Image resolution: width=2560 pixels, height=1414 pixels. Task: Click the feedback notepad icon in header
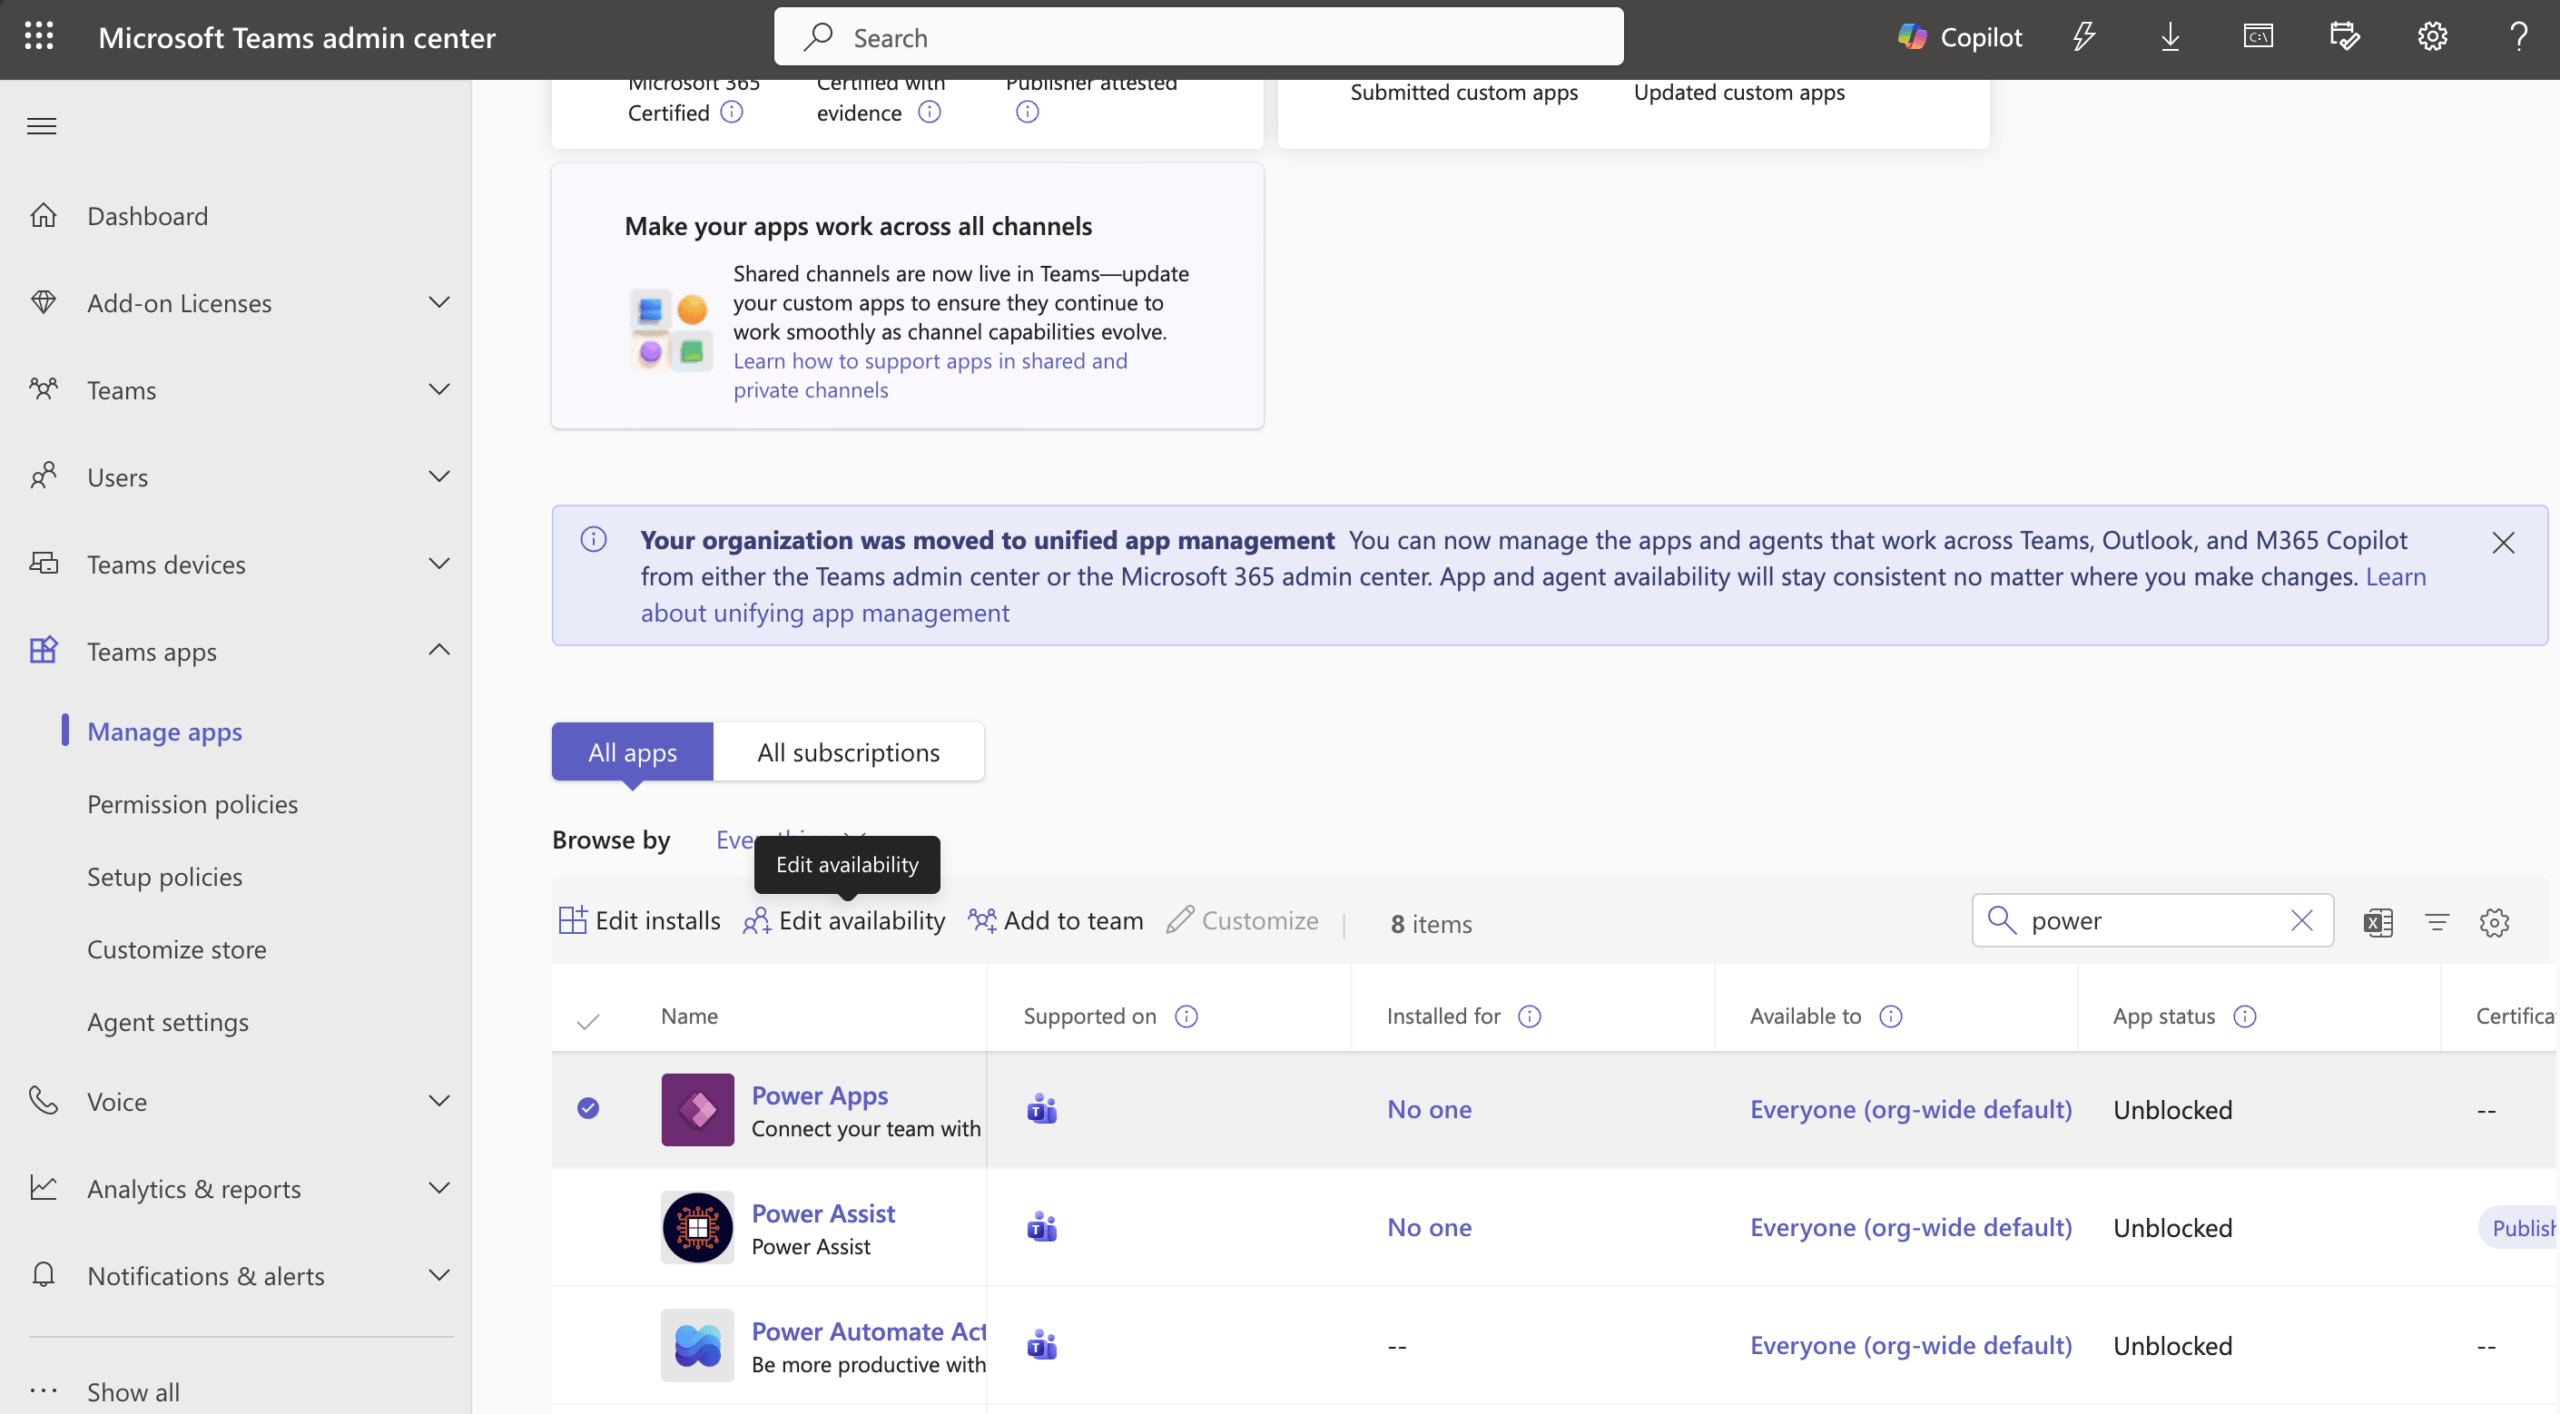coord(2344,37)
